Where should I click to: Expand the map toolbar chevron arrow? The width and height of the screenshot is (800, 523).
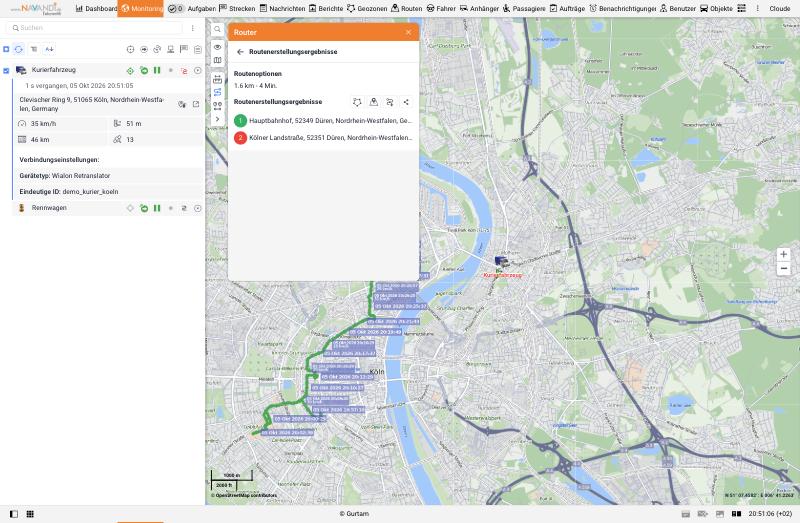(x=217, y=119)
